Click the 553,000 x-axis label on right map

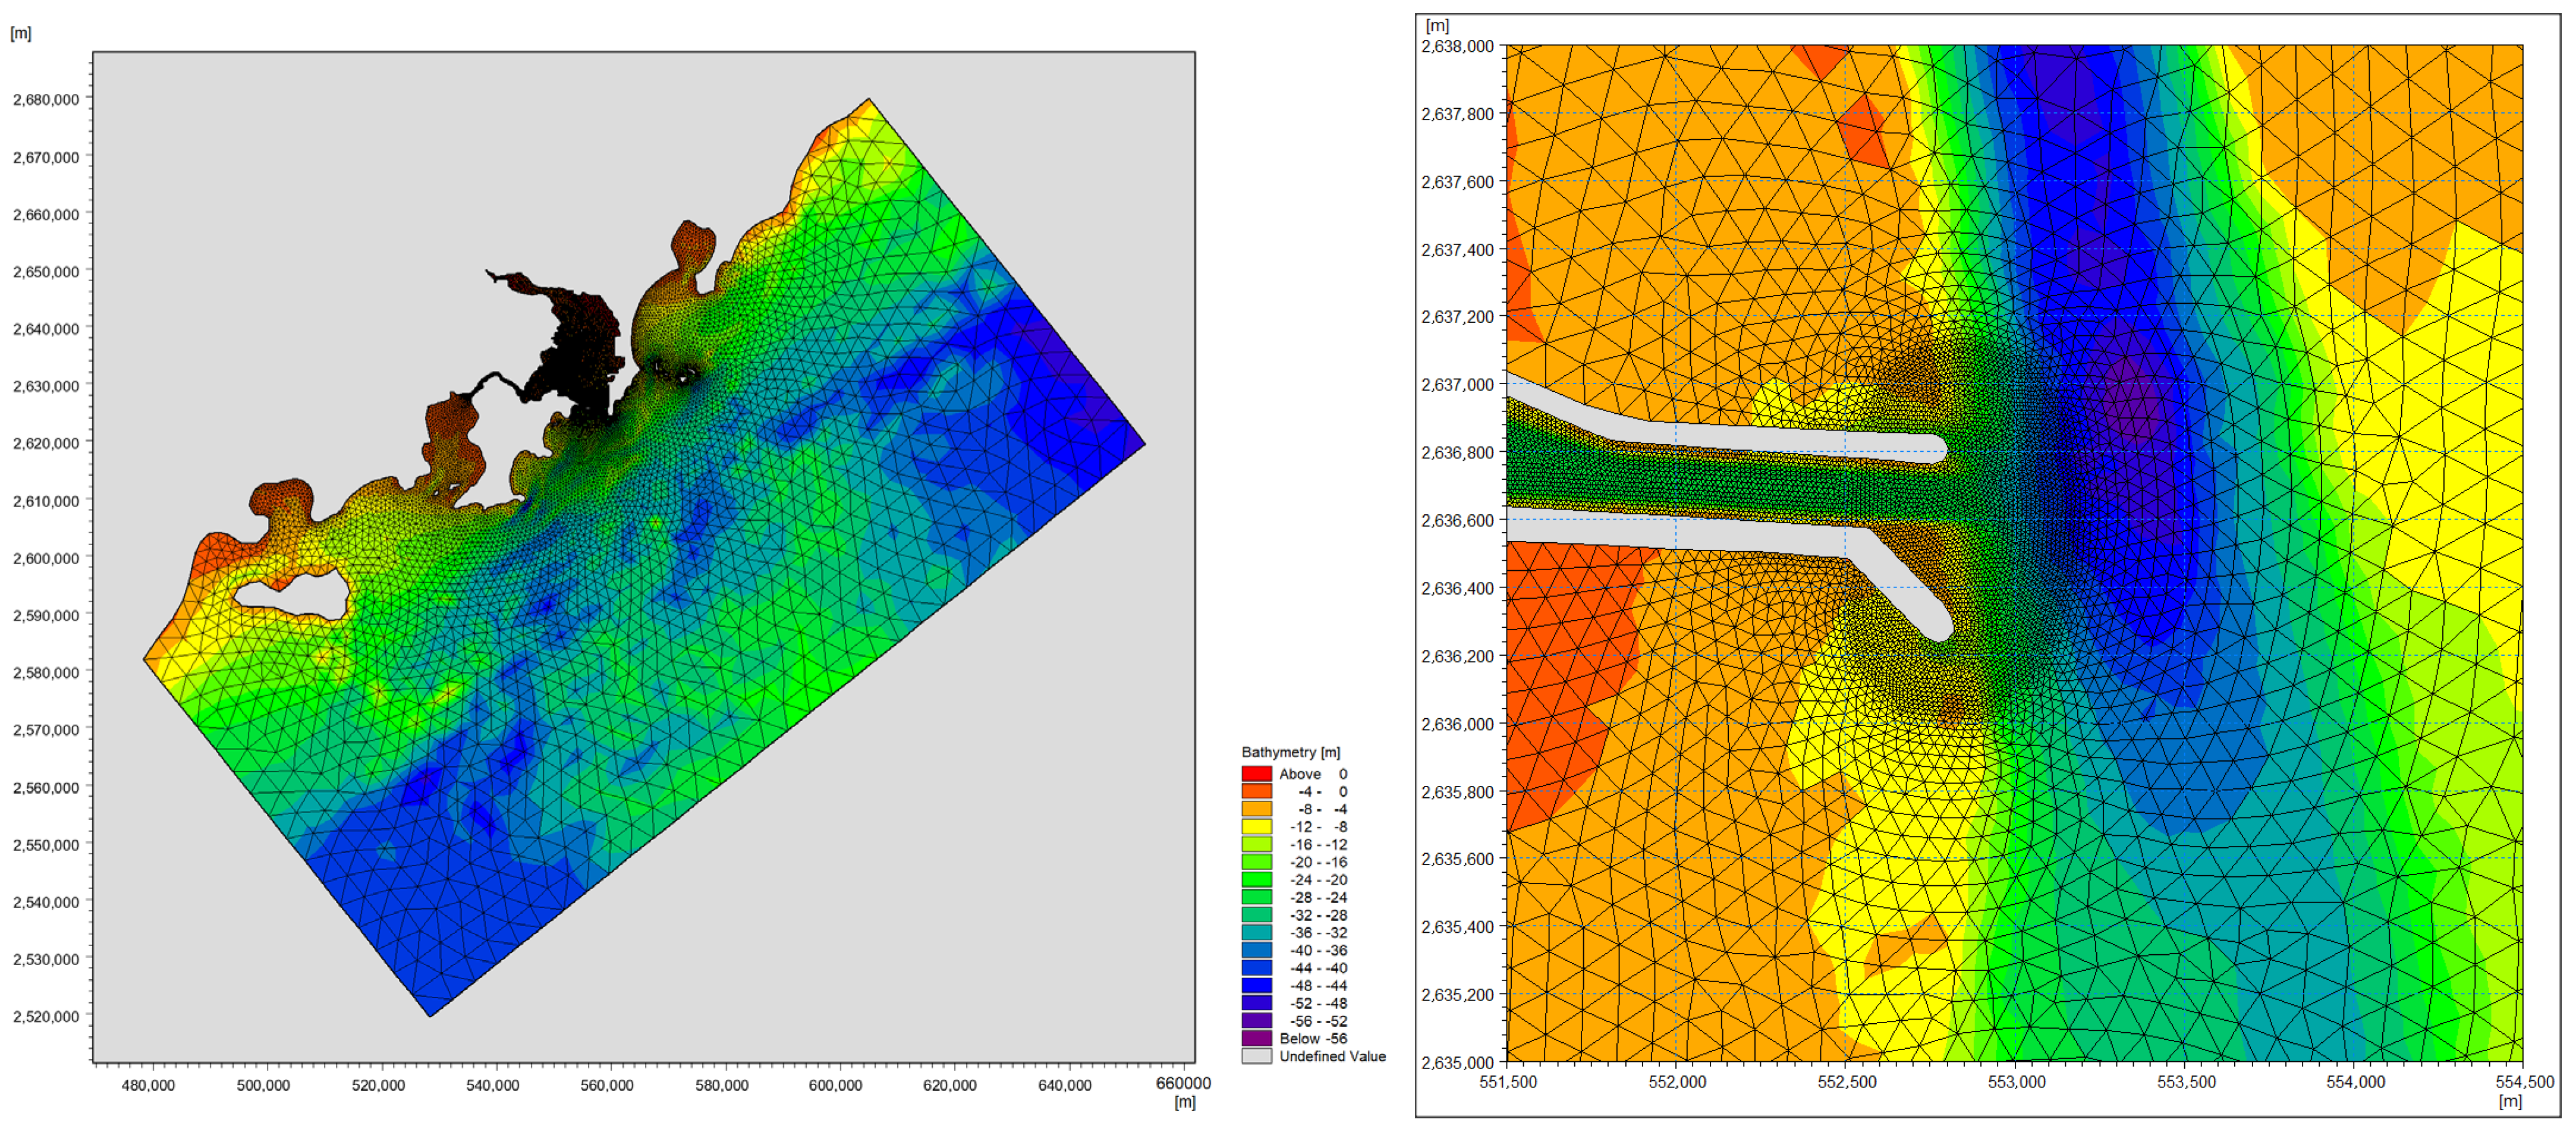point(2016,1082)
